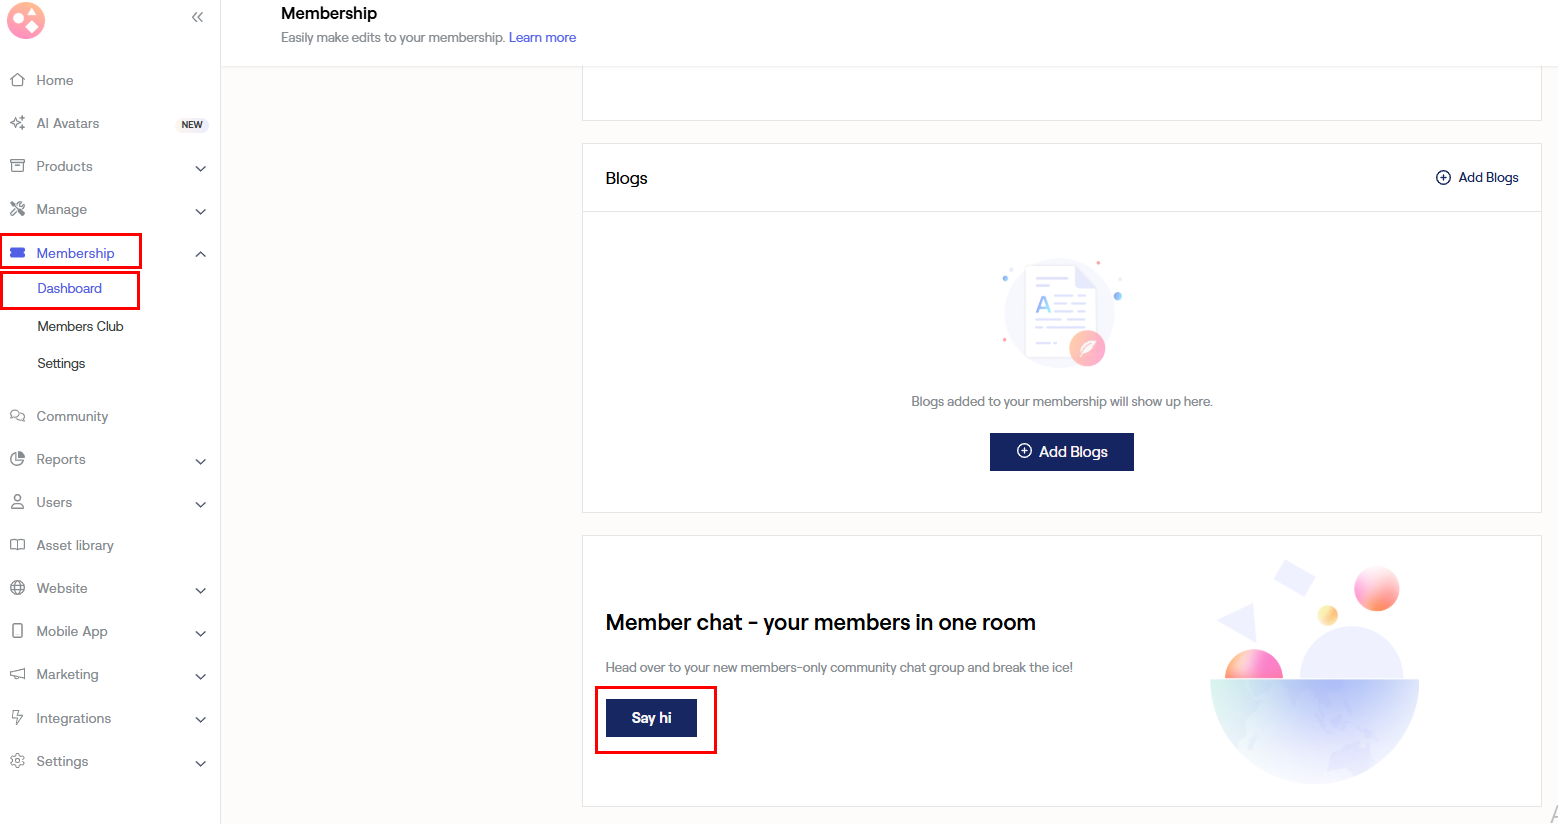This screenshot has height=824, width=1558.
Task: Collapse the Membership section chevron
Action: click(x=200, y=254)
